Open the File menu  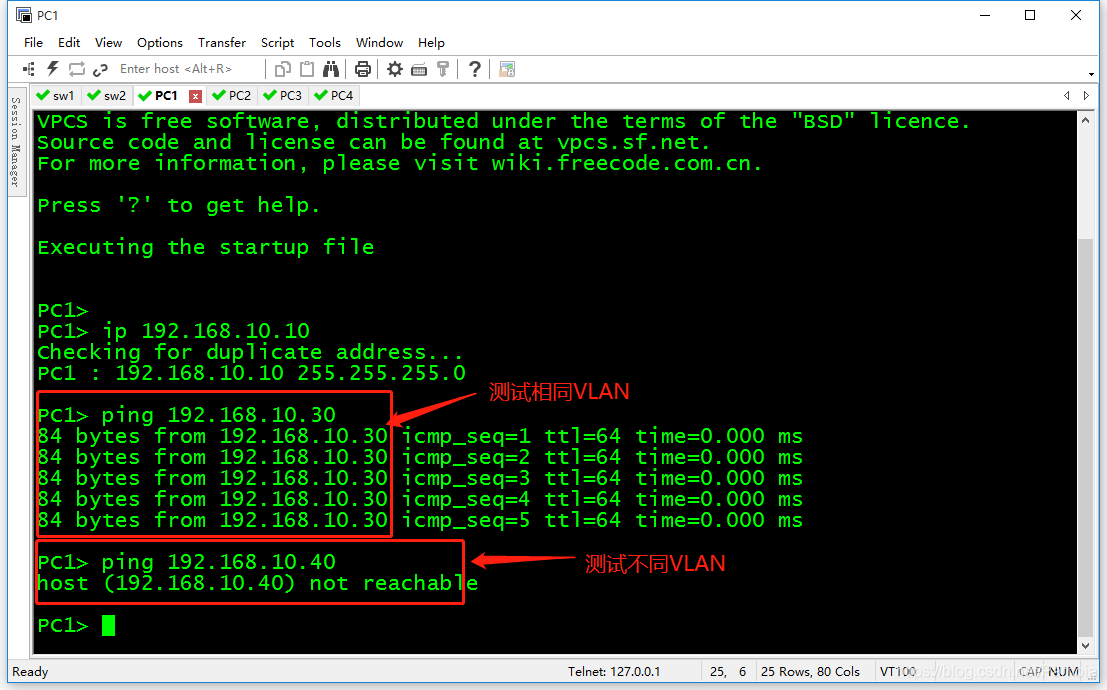click(x=33, y=42)
